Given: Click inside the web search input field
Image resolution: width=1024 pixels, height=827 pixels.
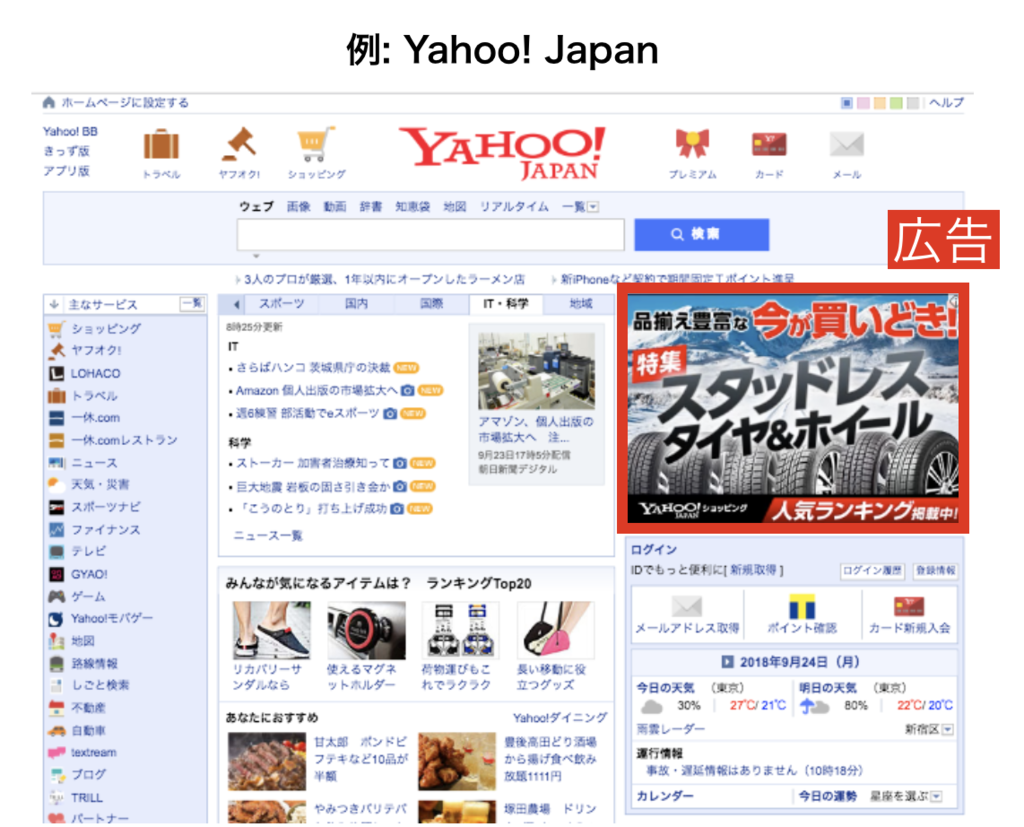Looking at the screenshot, I should [430, 235].
